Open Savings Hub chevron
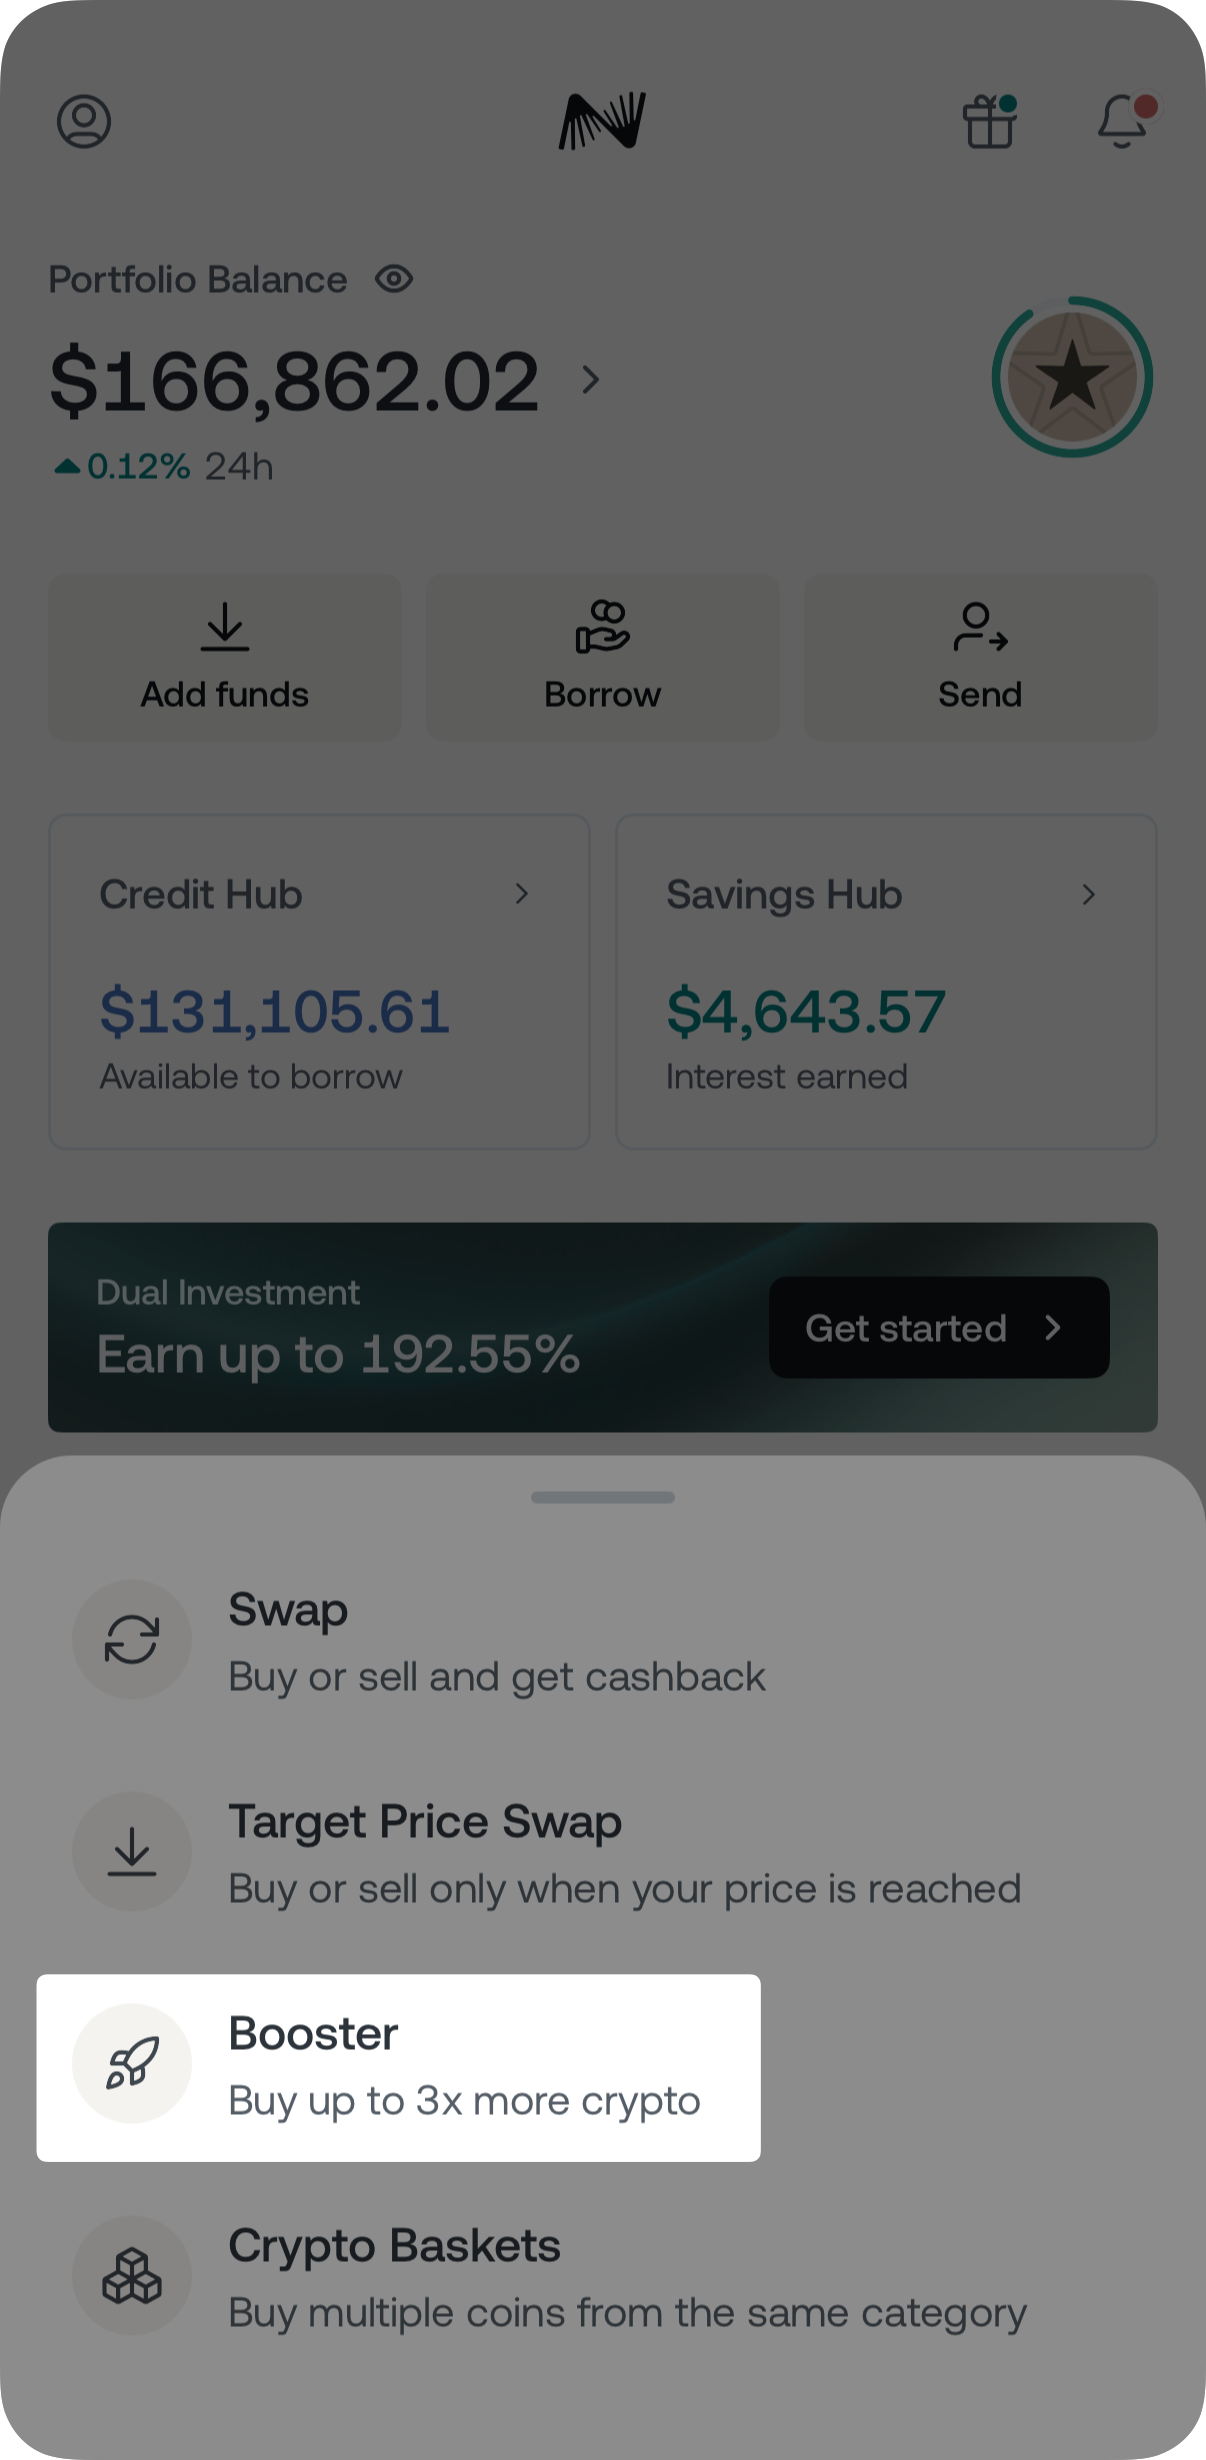1206x2460 pixels. 1089,894
